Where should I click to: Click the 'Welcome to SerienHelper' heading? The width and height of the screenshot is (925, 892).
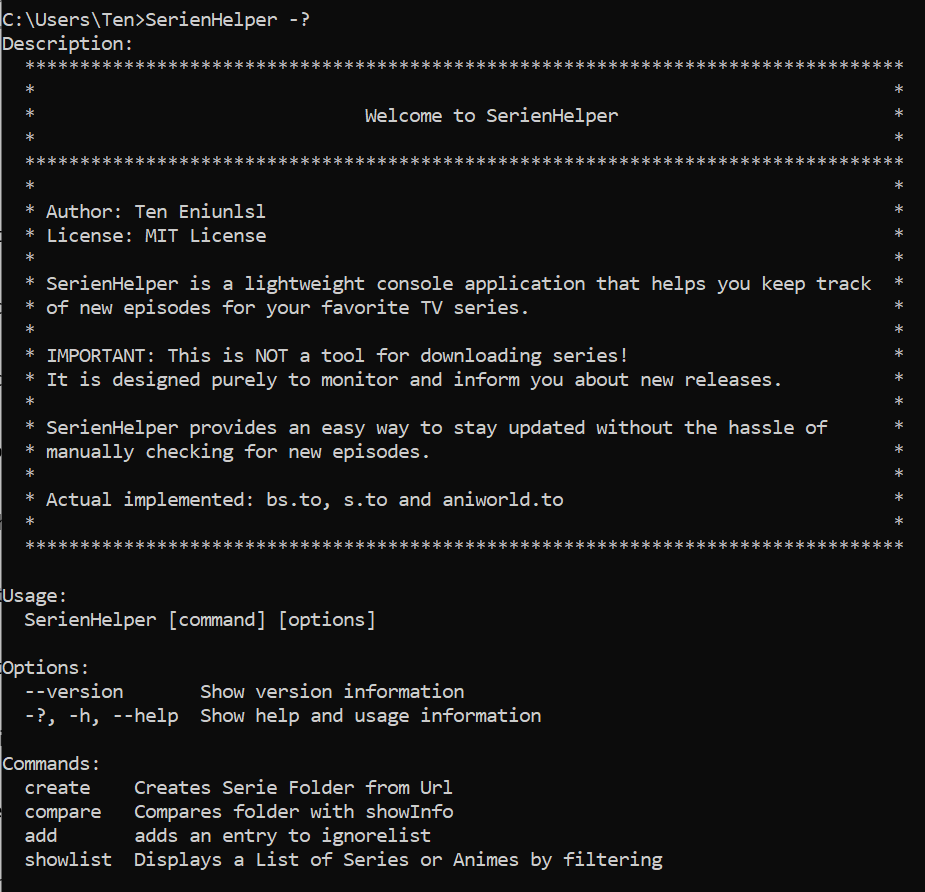(491, 116)
